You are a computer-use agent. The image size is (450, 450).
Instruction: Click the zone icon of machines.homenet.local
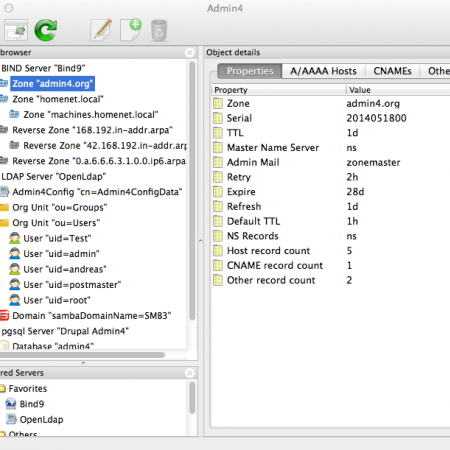(14, 114)
